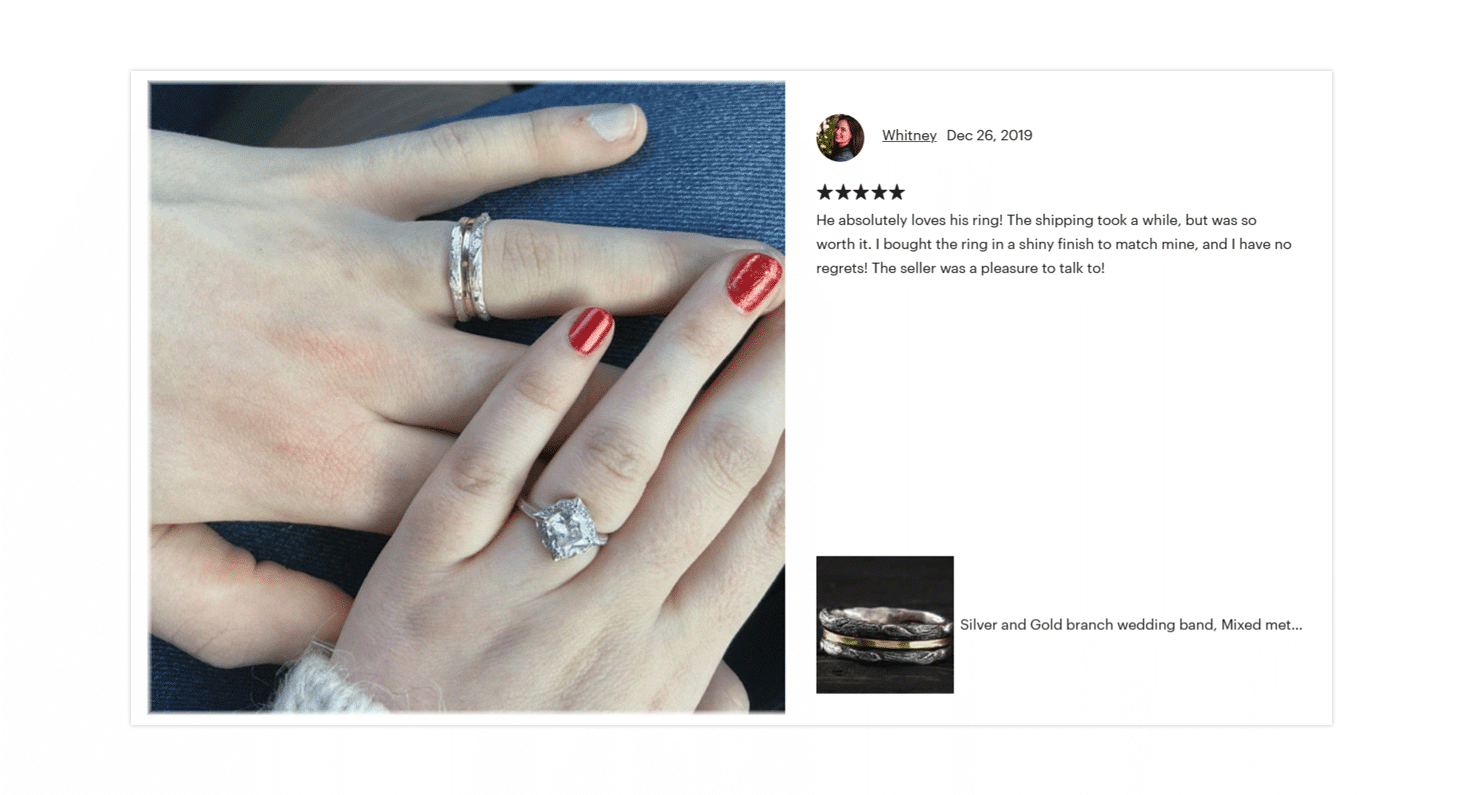Open the Silver and Gold branch wedding band title
Screen dimensions: 1463x795
coord(1131,625)
